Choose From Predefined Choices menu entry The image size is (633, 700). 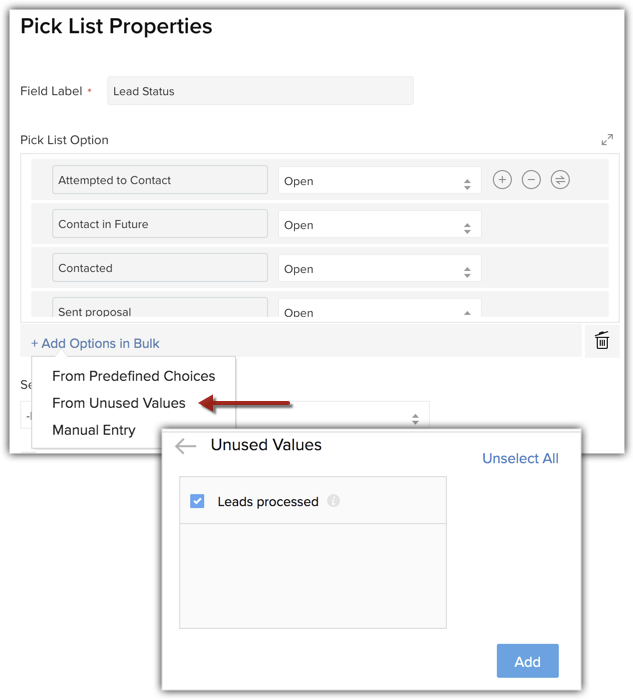click(133, 376)
